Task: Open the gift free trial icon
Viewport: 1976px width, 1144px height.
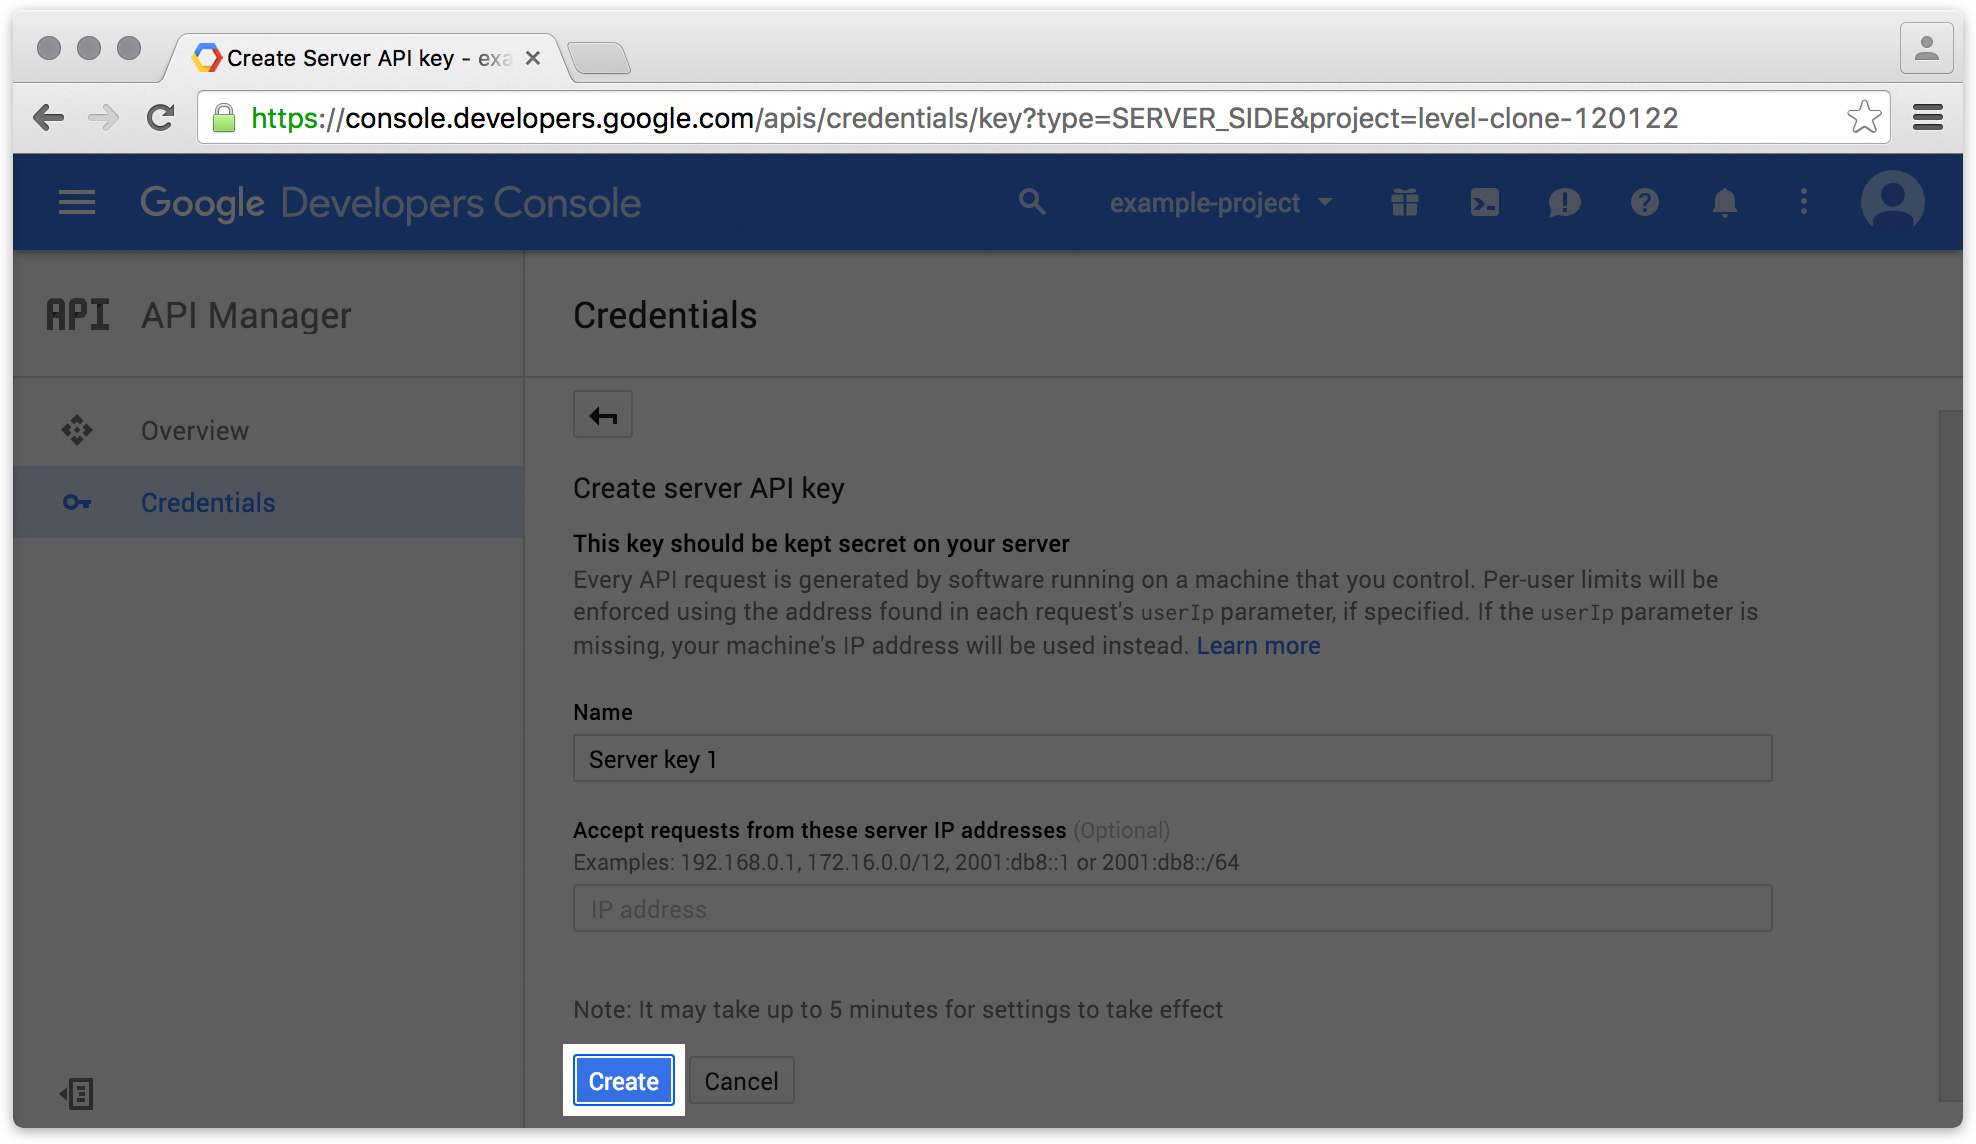Action: tap(1404, 203)
